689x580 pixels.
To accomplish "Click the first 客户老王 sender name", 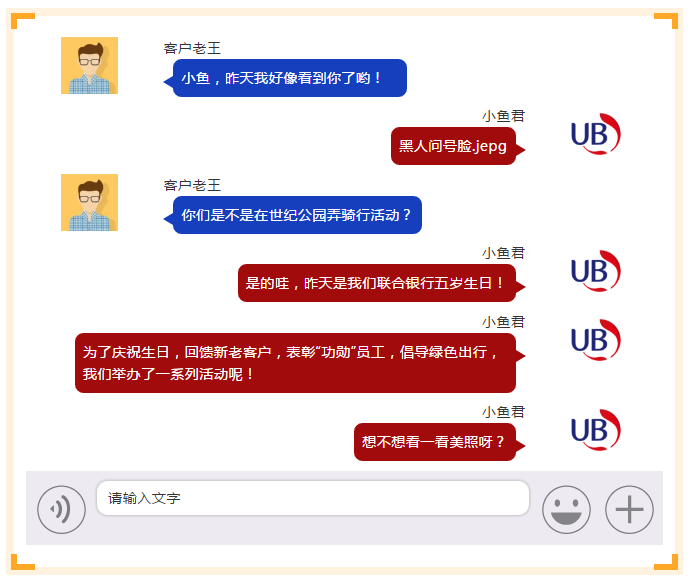I will coord(192,48).
